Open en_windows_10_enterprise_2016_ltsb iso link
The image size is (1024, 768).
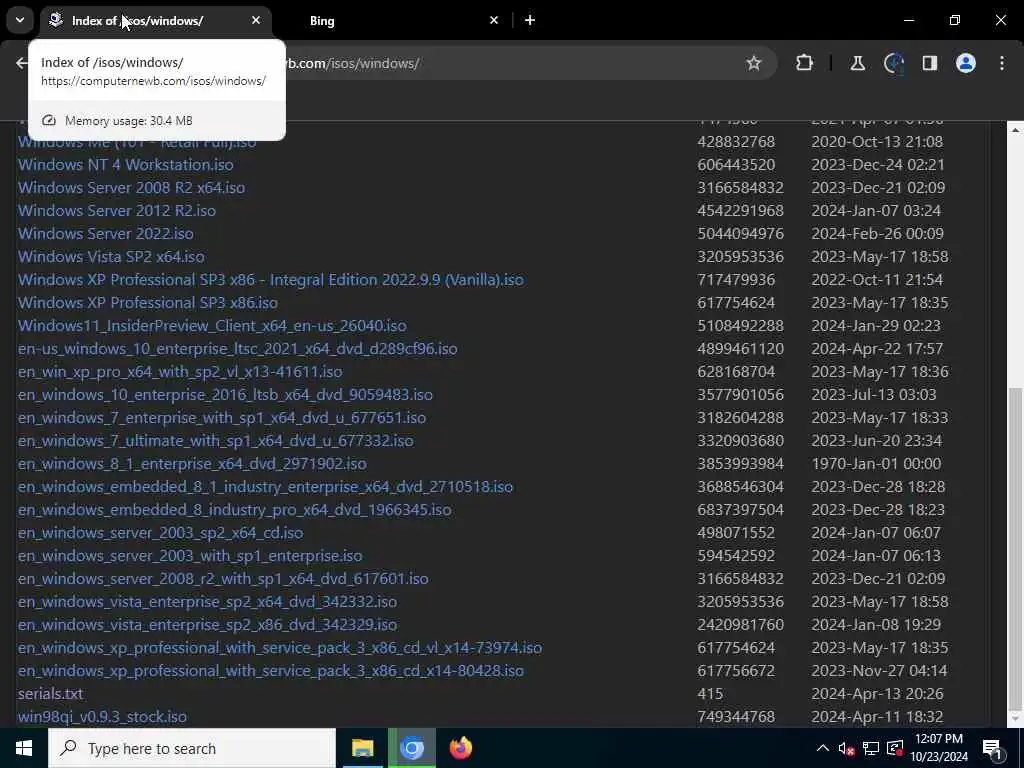pos(225,394)
